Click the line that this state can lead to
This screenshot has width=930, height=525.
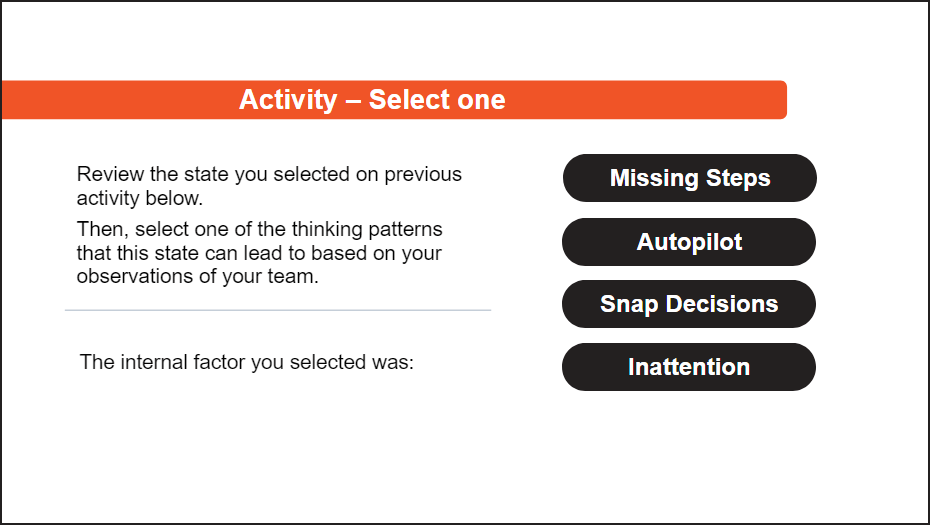click(259, 253)
